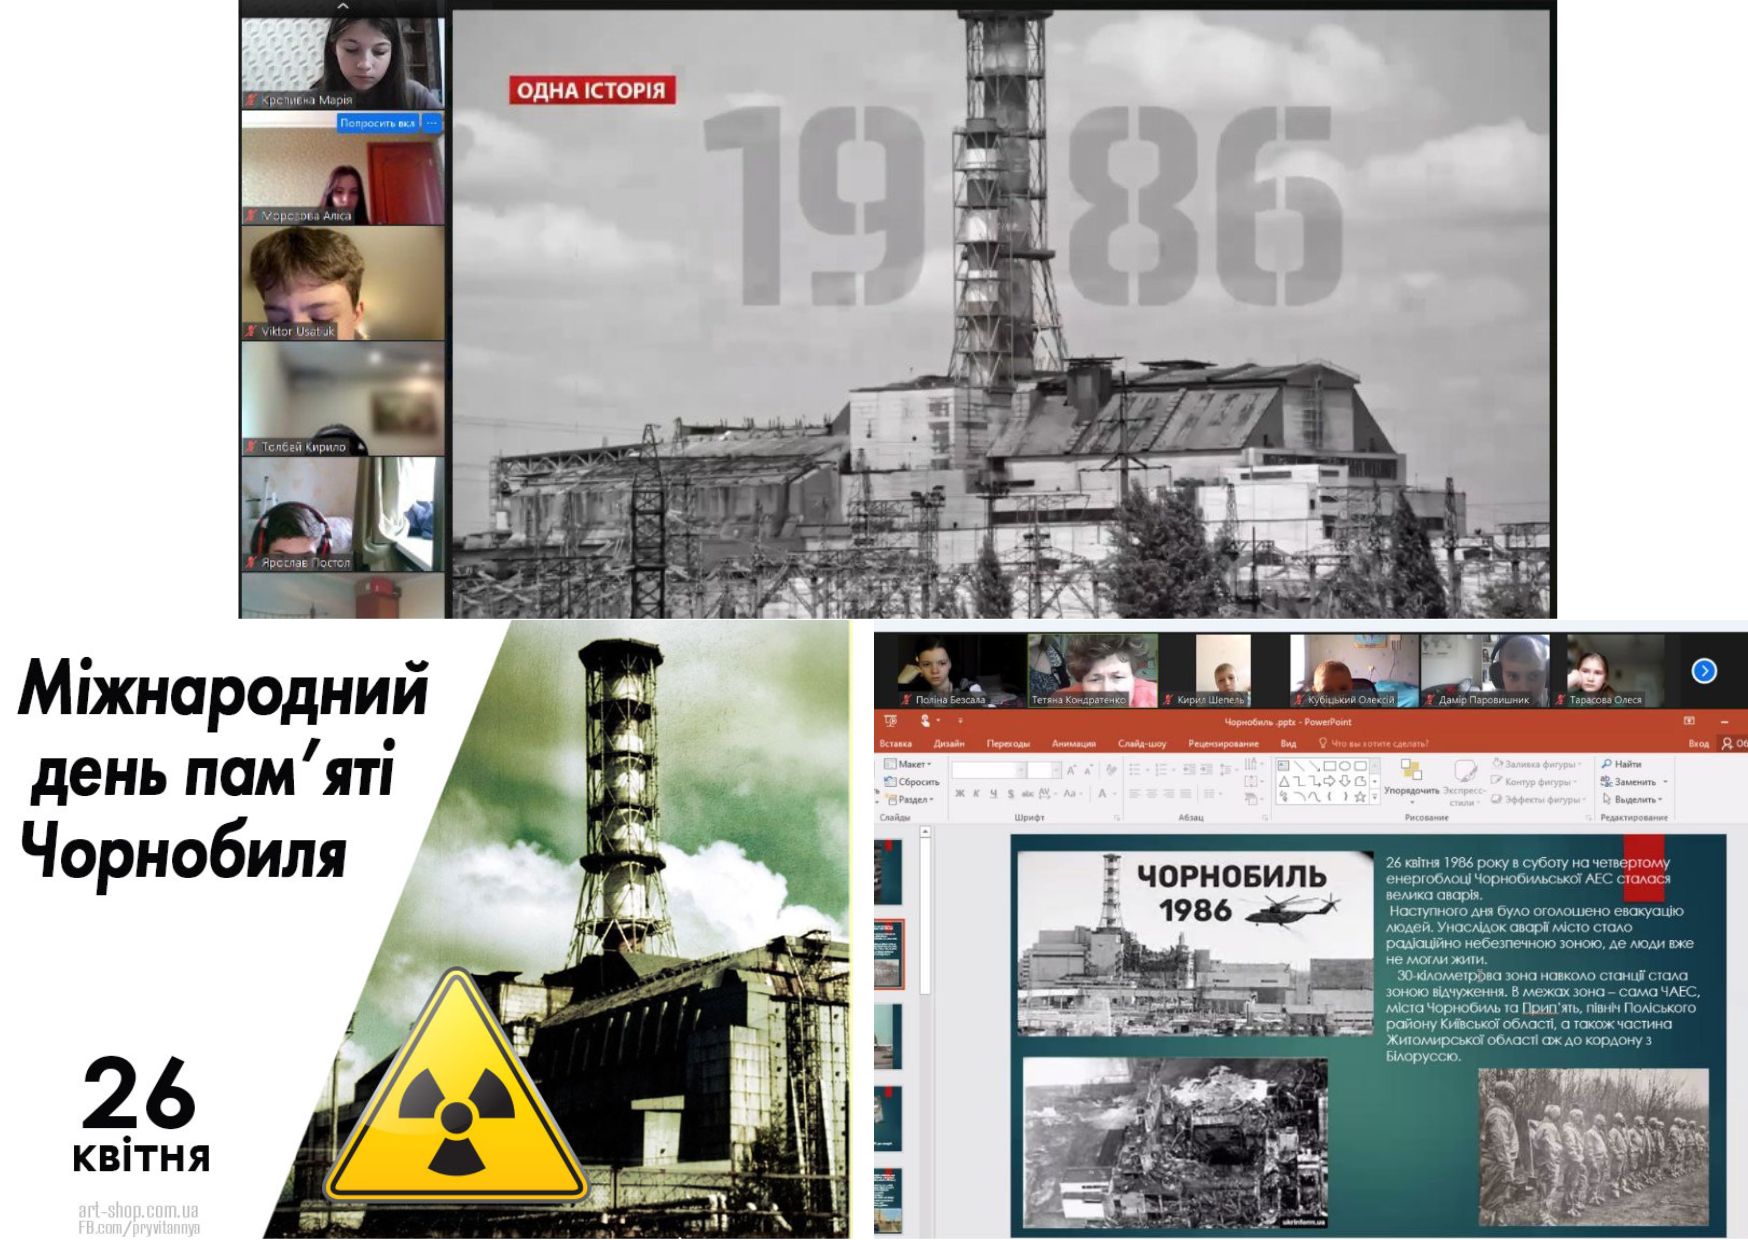
Task: Toggle bold Ж formatting
Action: click(x=960, y=794)
